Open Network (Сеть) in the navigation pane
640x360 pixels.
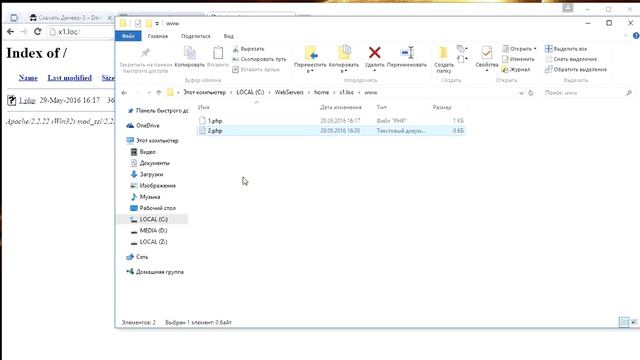pos(137,257)
